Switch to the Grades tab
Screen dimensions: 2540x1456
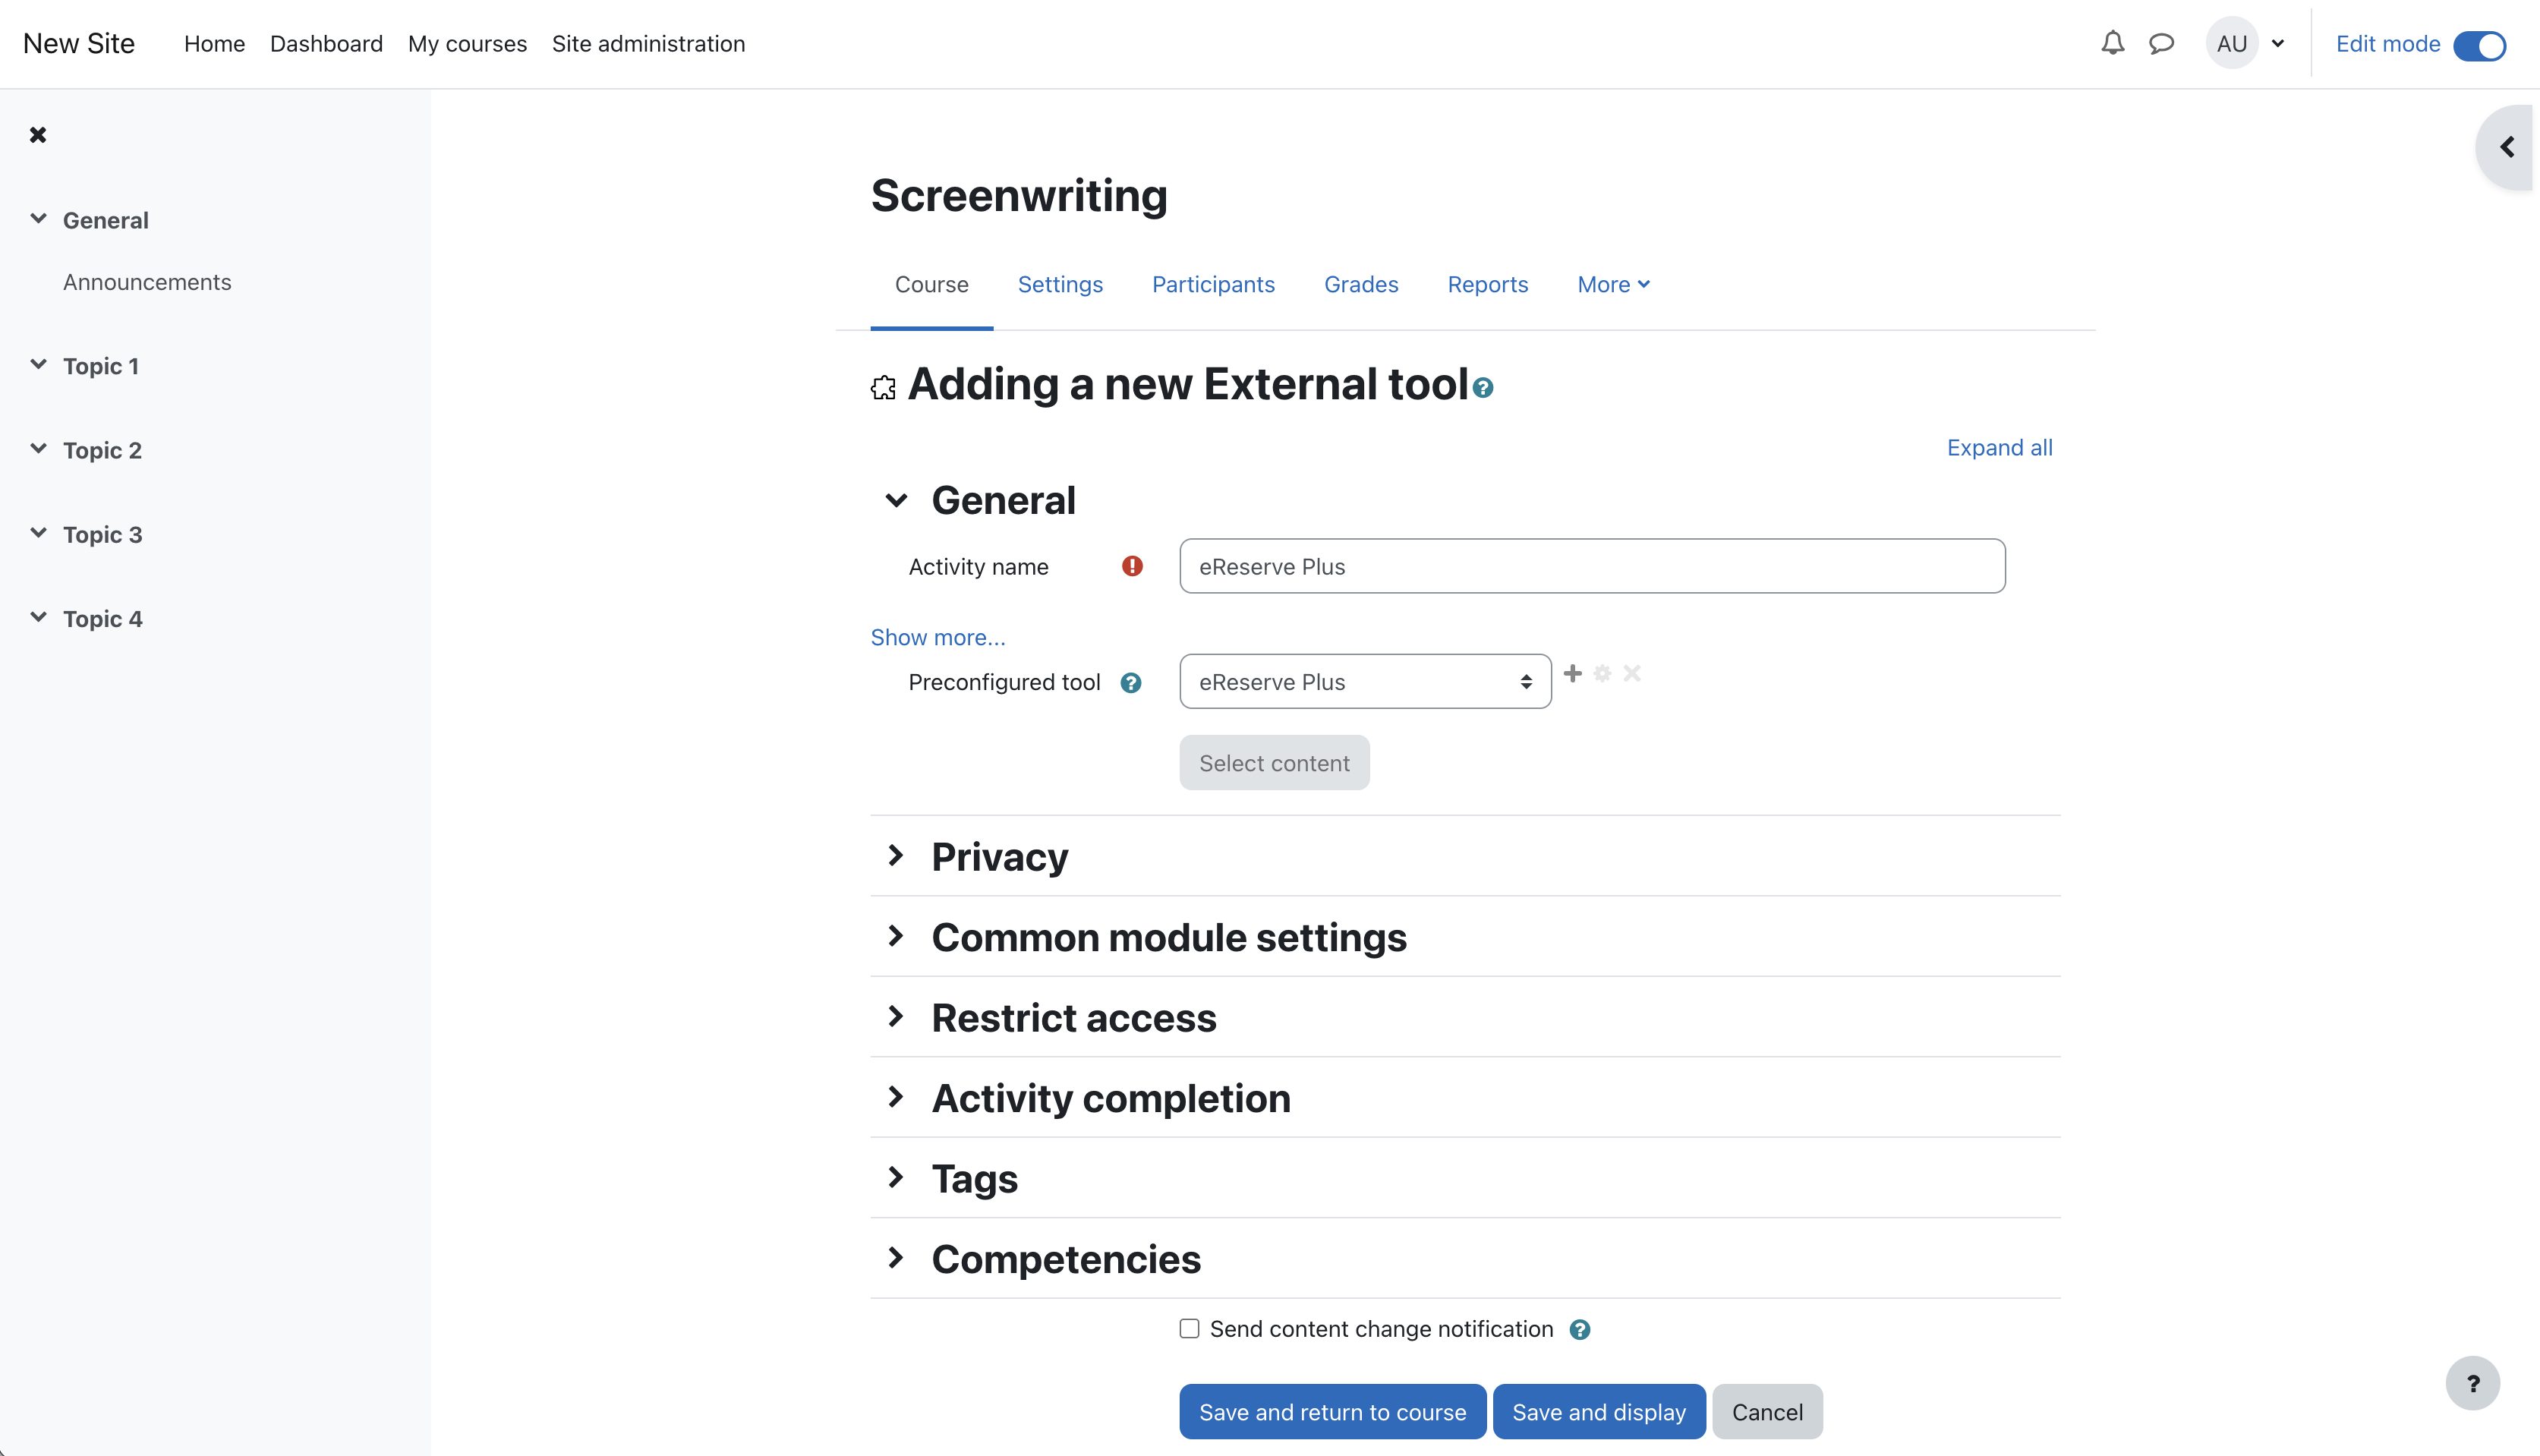[x=1359, y=284]
